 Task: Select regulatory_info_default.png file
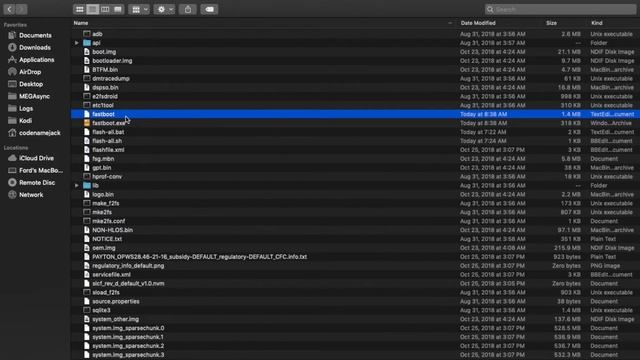128,266
